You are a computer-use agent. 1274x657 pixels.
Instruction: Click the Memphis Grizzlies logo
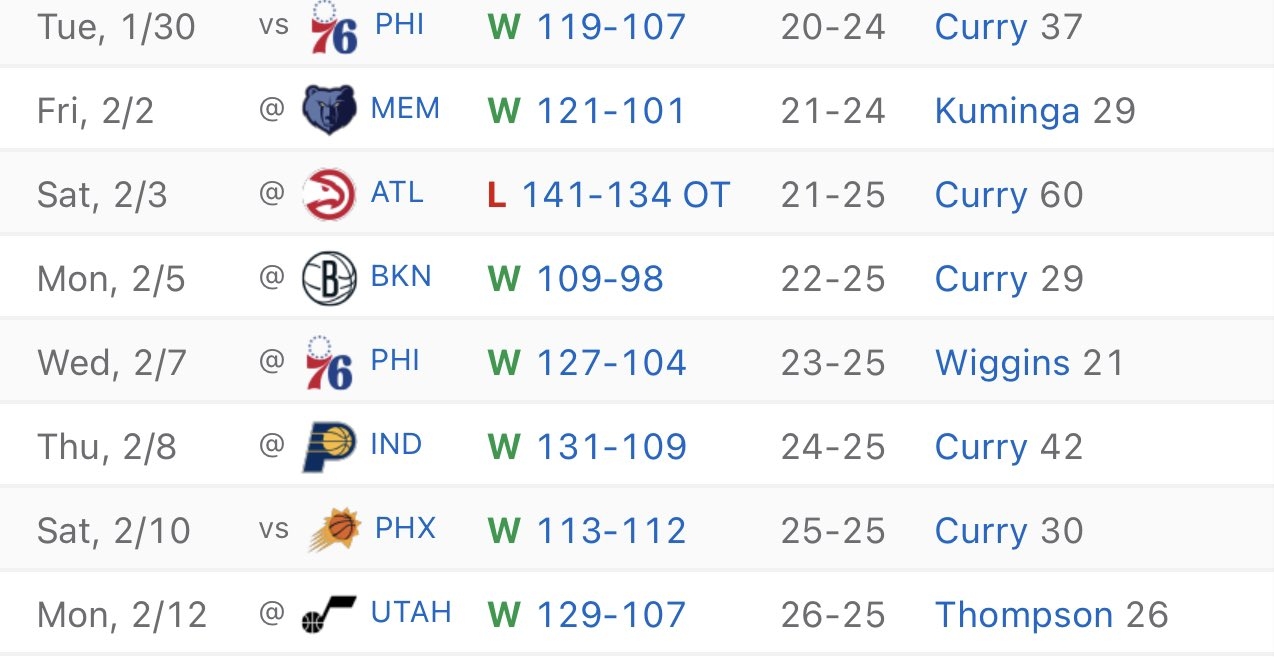tap(329, 110)
